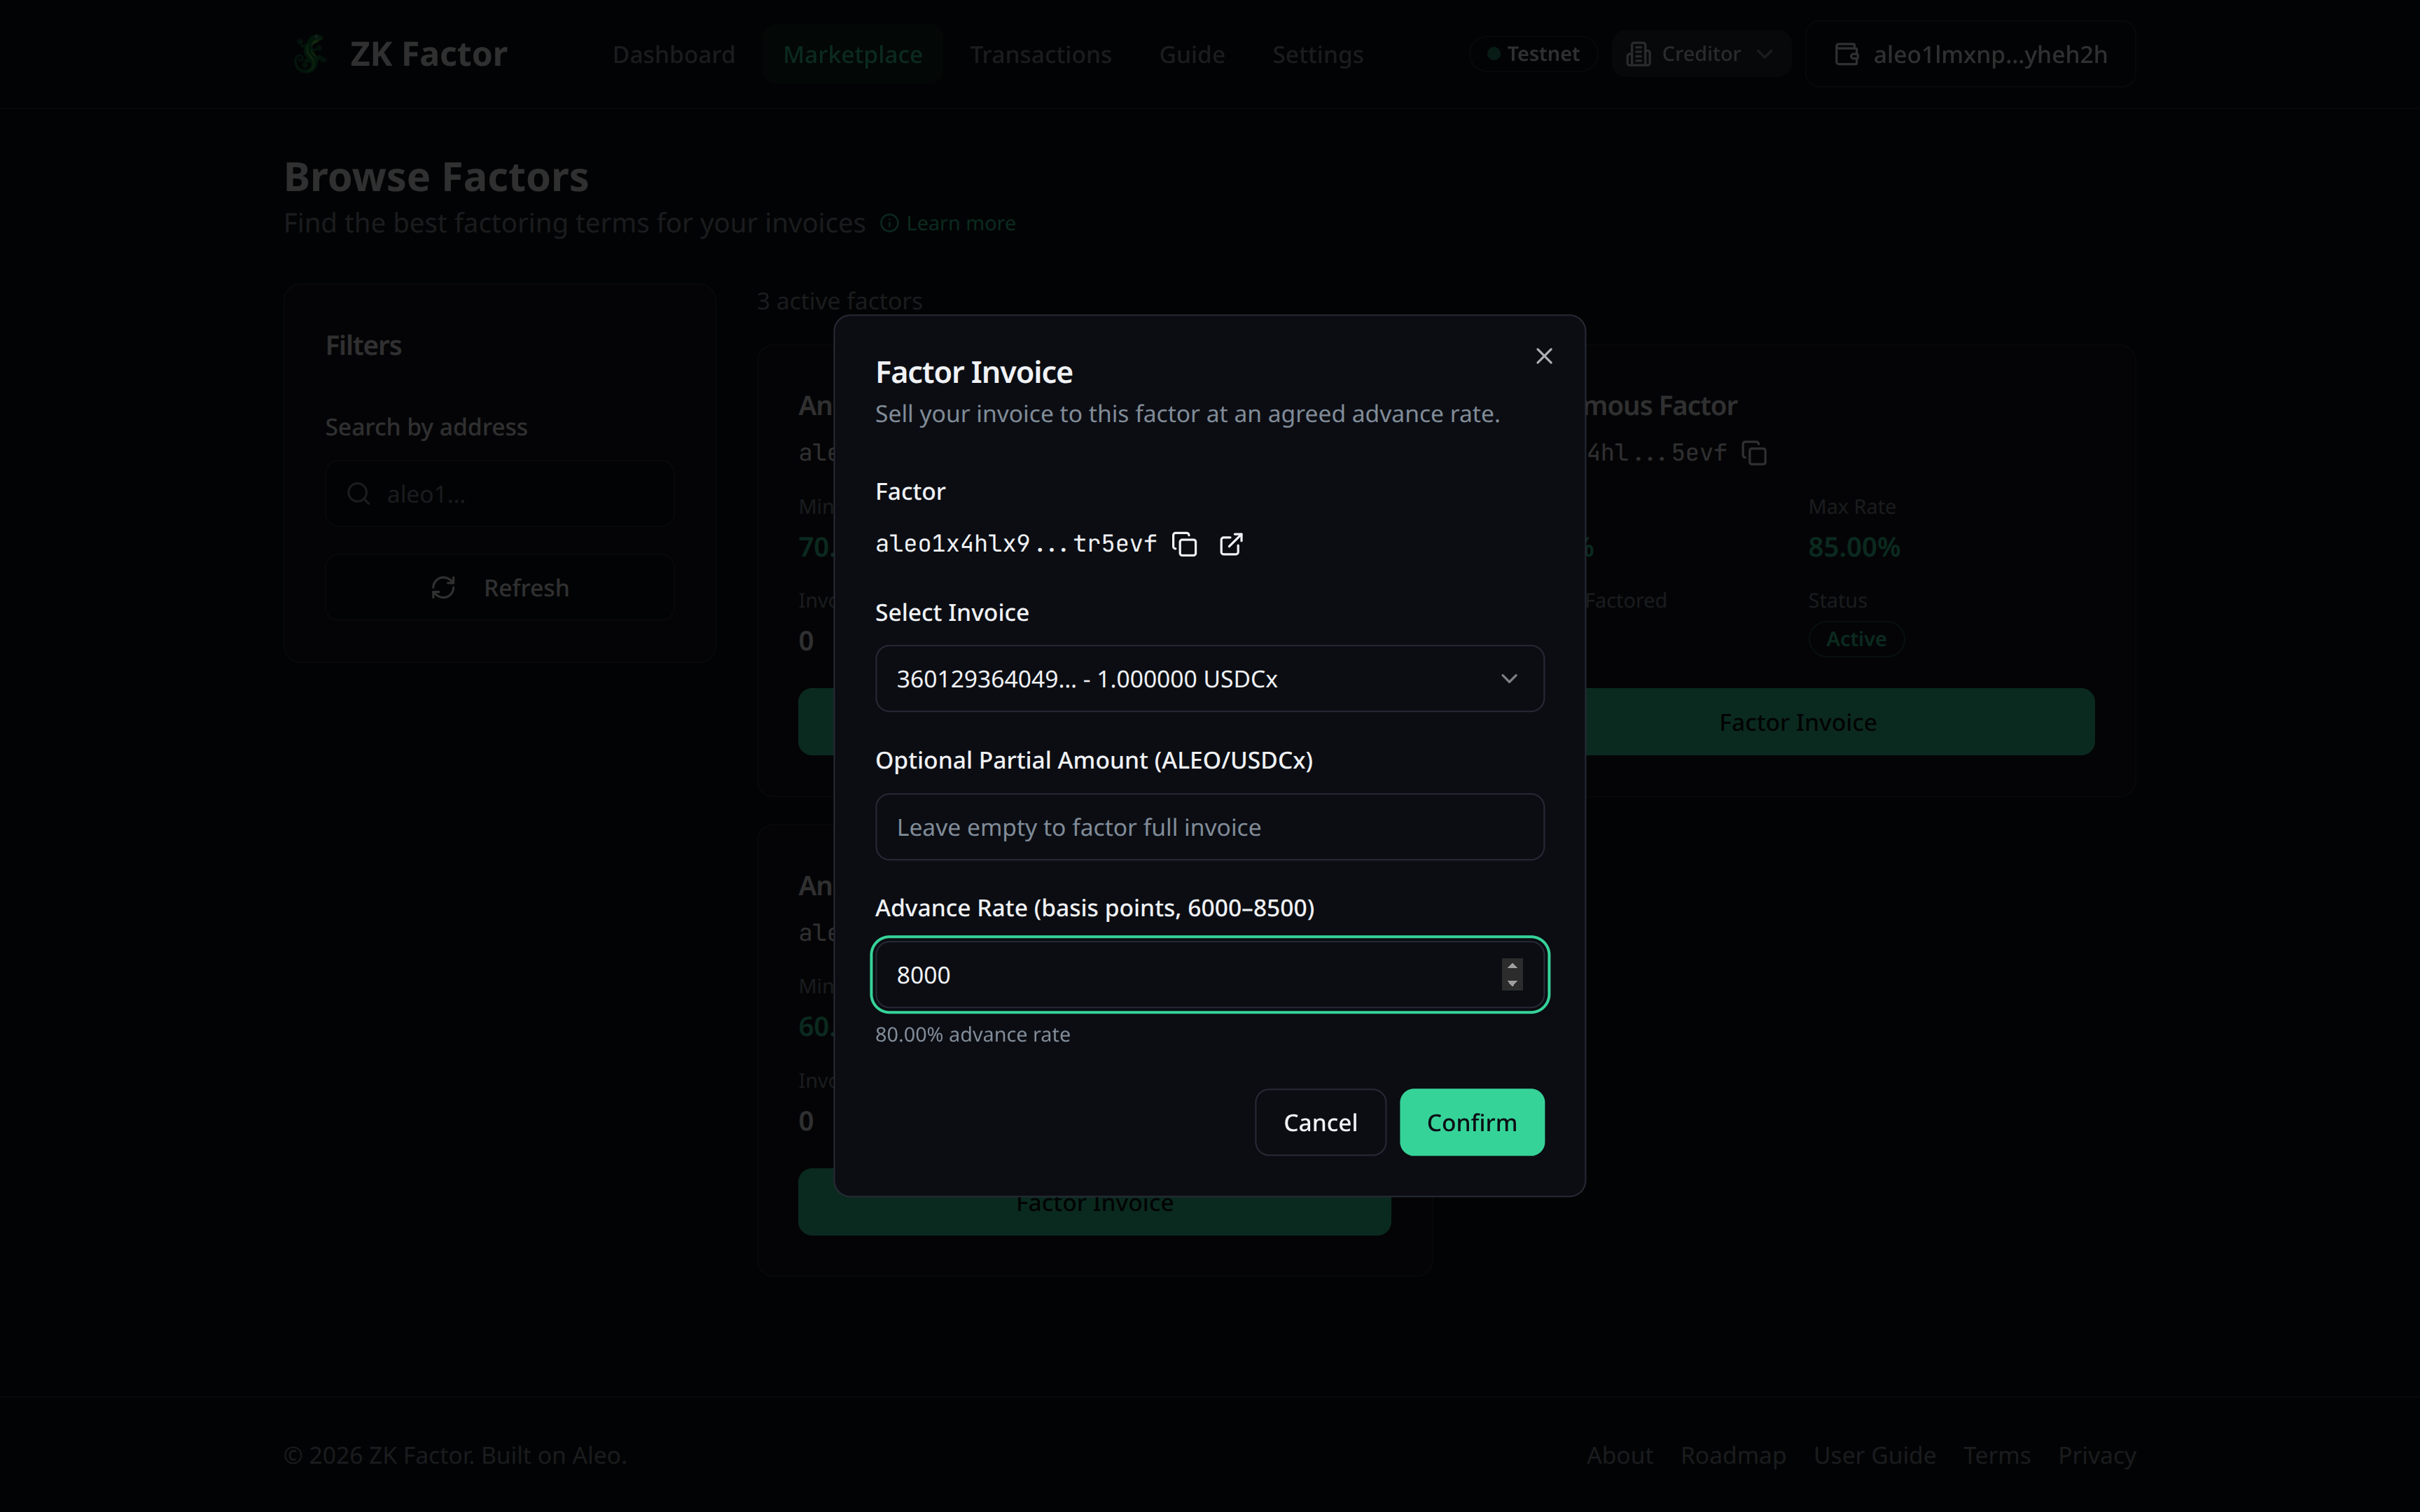Go to the Dashboard page
Screen dimensions: 2420x1512
[x=673, y=54]
